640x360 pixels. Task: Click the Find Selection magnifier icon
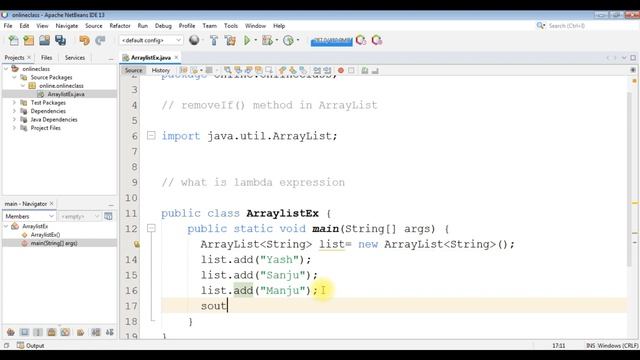[x=227, y=70]
